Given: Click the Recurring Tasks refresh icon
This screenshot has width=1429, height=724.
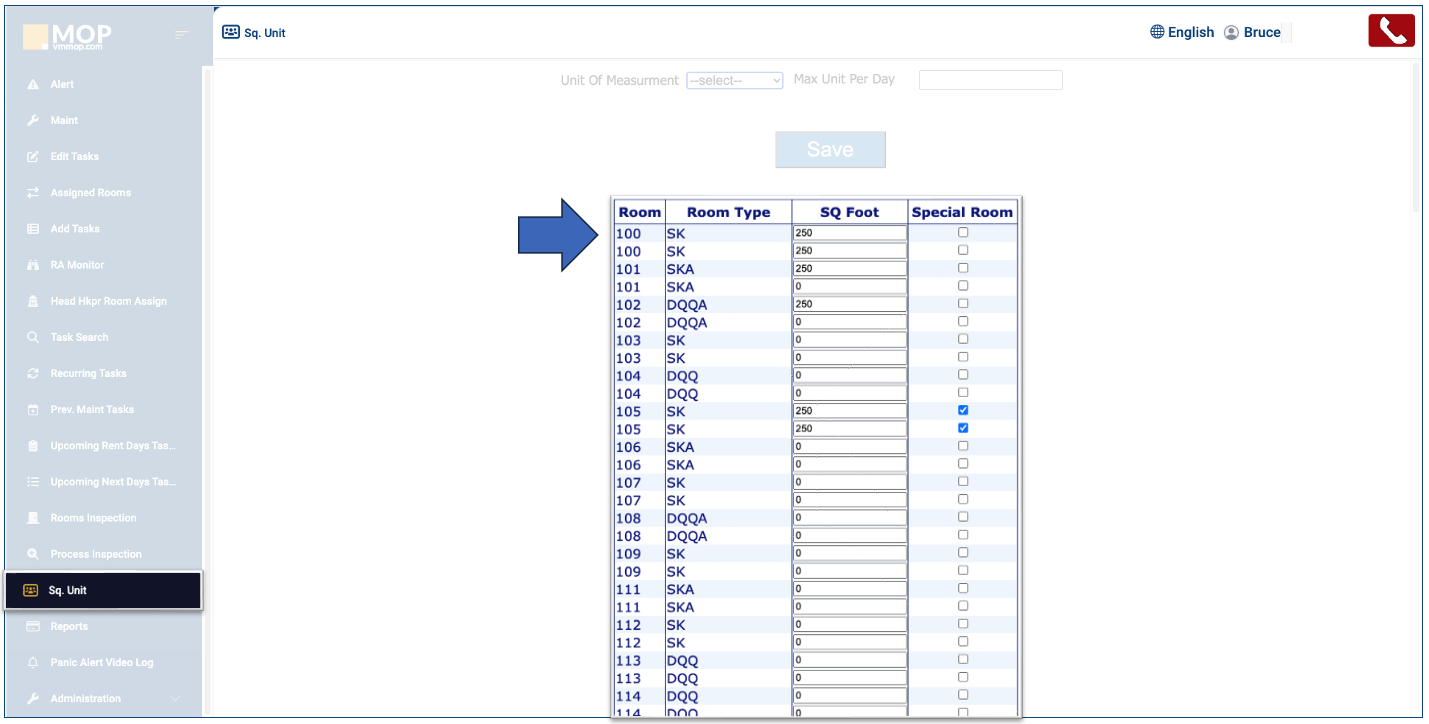Looking at the screenshot, I should 33,374.
